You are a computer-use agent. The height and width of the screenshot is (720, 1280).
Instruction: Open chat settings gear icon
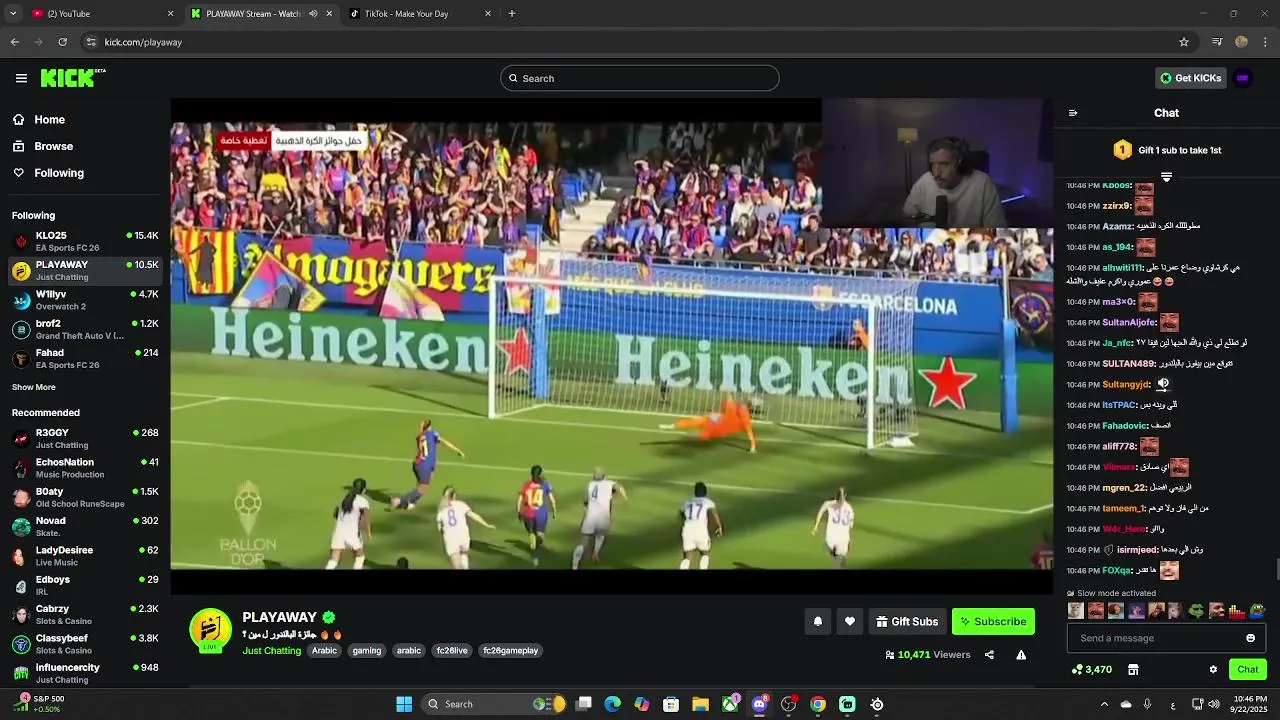click(1213, 669)
